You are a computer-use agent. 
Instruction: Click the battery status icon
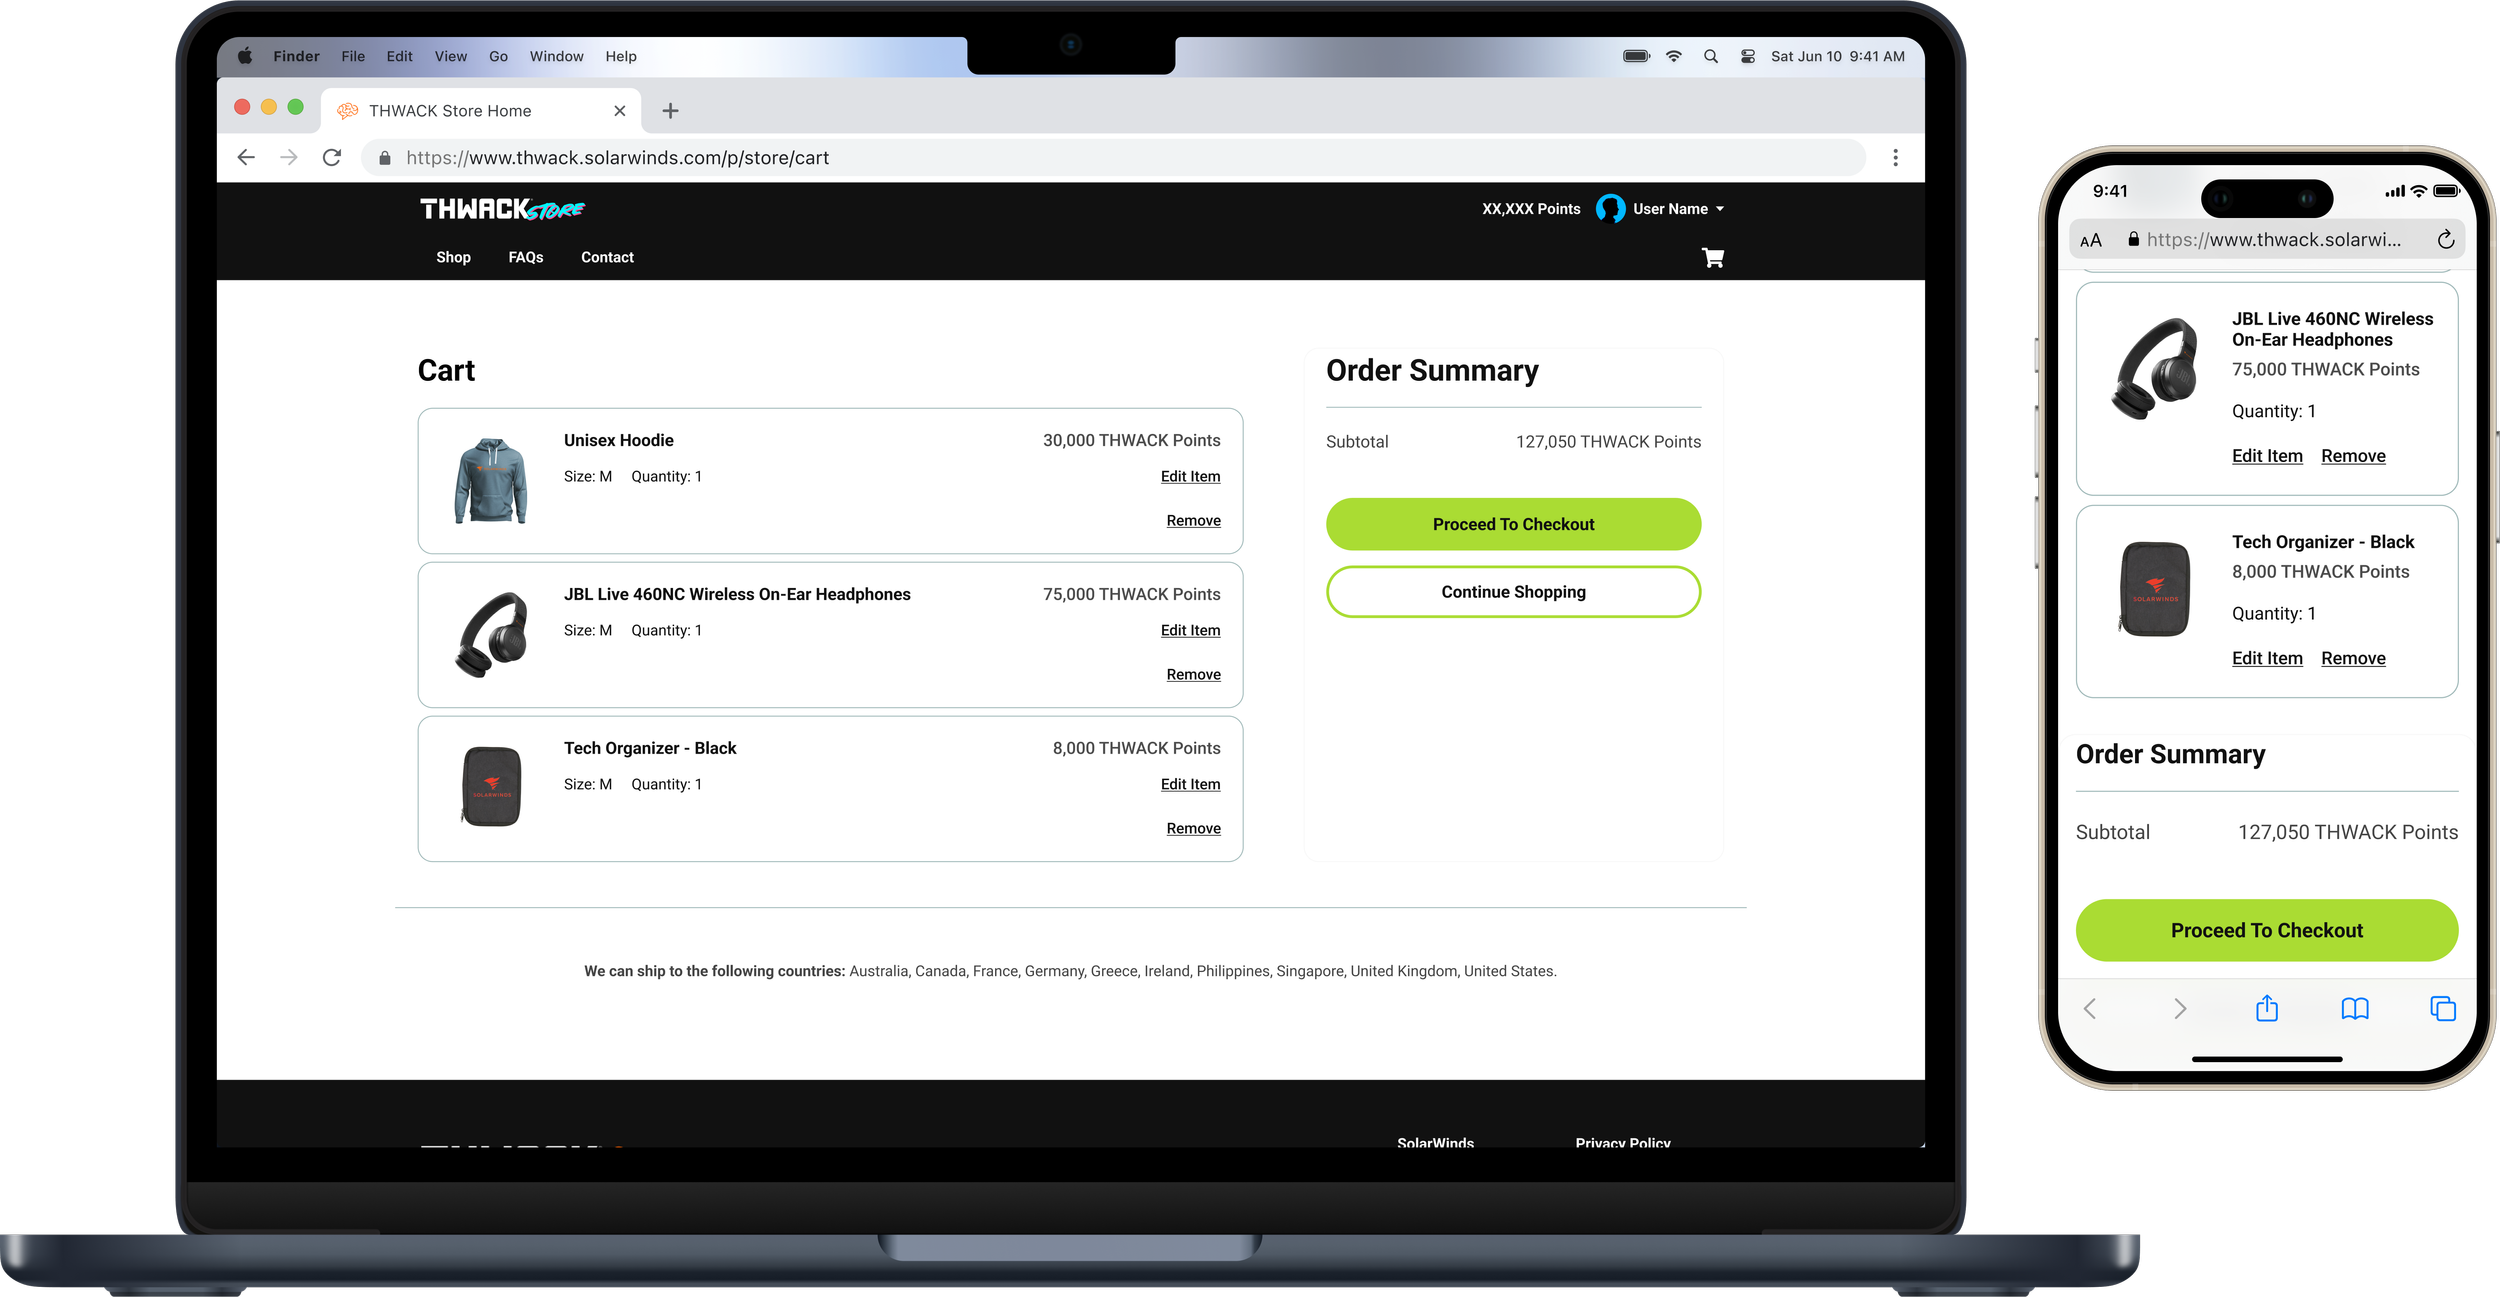point(1636,56)
